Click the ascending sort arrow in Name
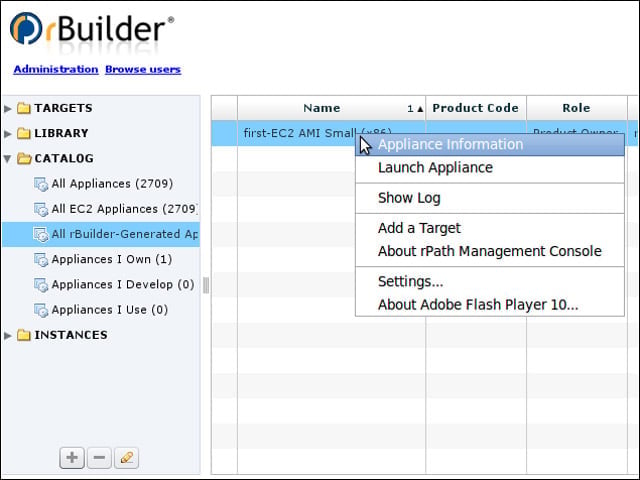The height and width of the screenshot is (480, 640). (420, 109)
